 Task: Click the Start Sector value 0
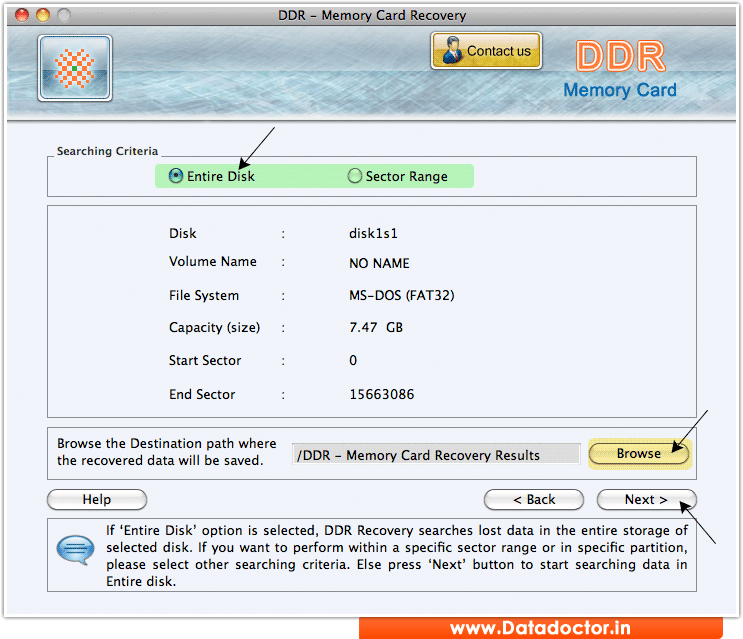(x=353, y=360)
